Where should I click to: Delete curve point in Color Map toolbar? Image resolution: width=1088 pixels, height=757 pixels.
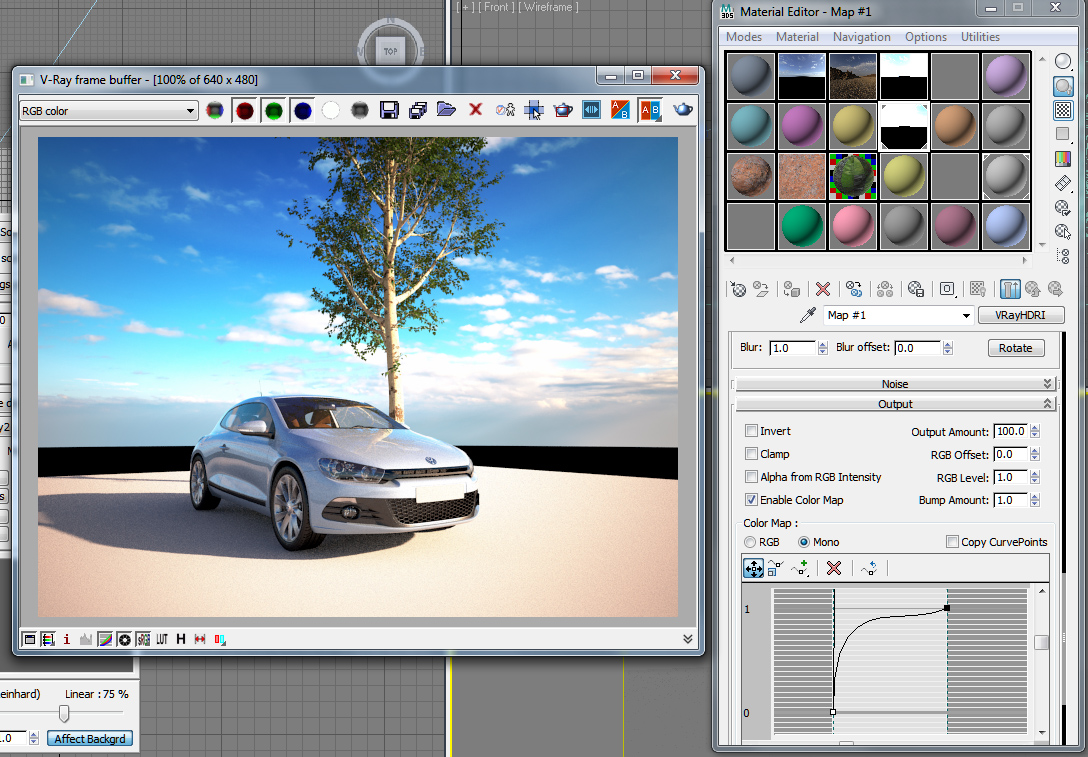pos(833,568)
